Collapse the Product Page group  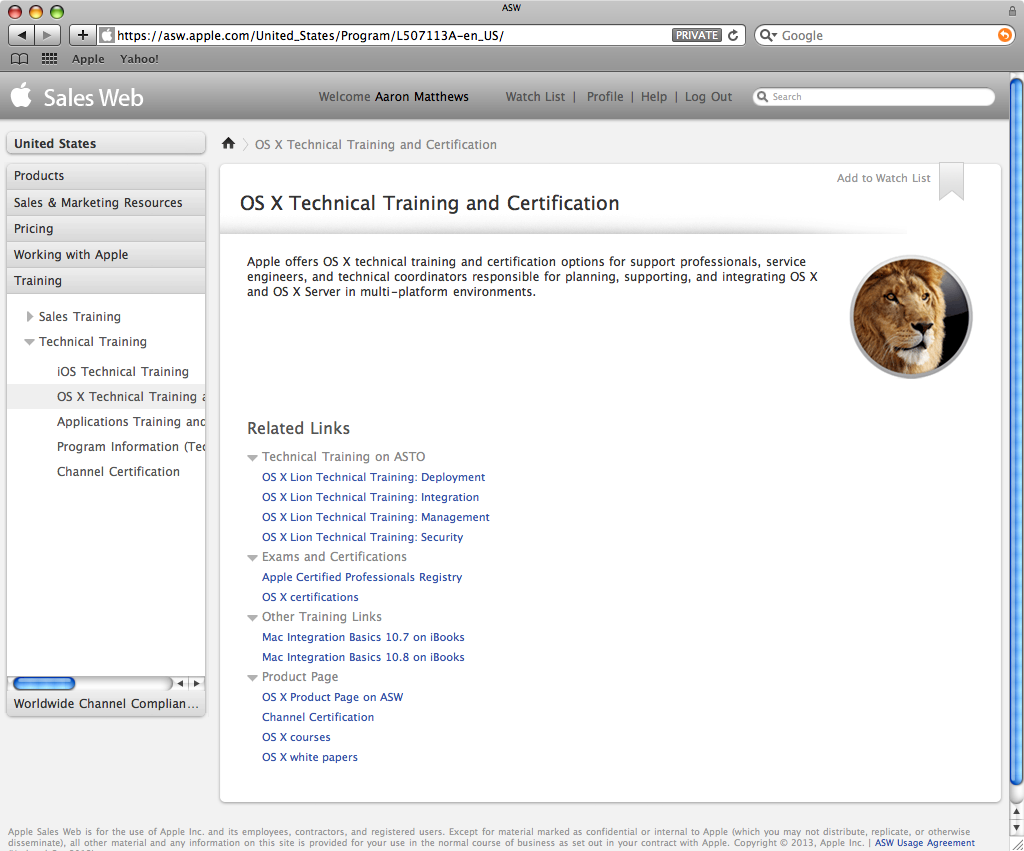(x=252, y=678)
